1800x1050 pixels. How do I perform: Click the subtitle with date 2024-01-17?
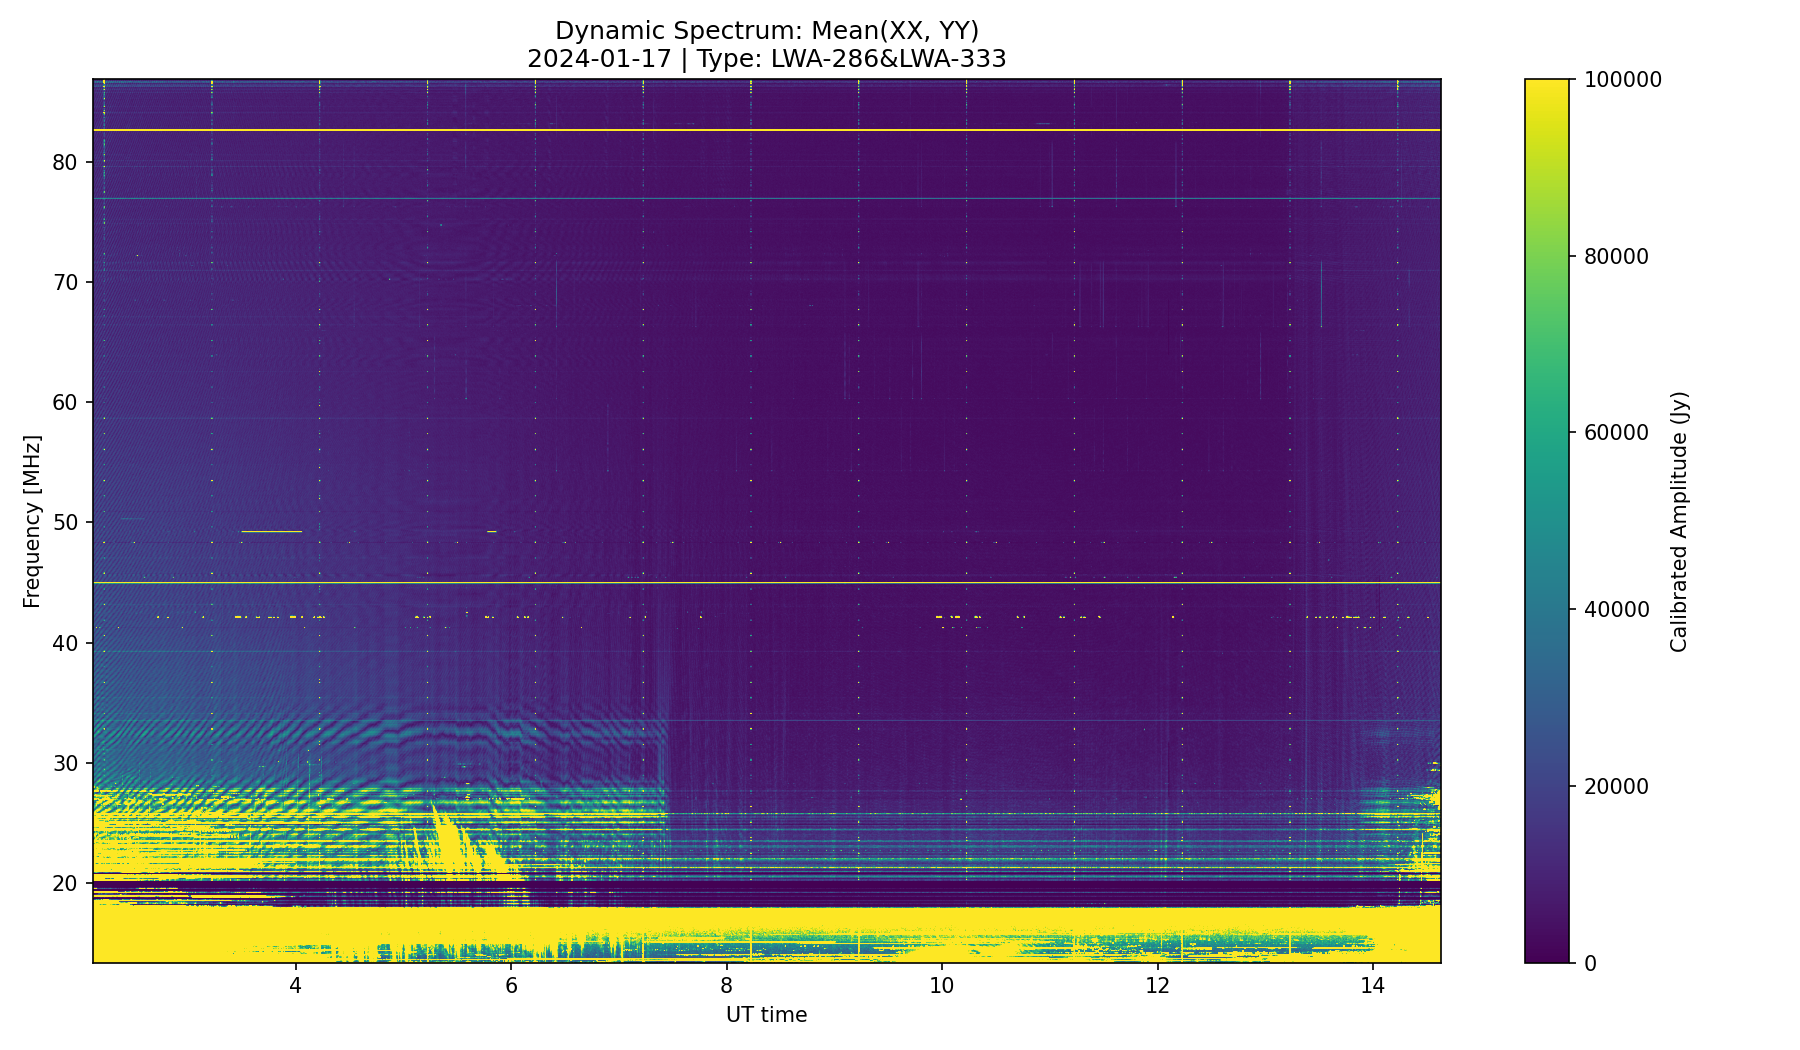coord(766,59)
